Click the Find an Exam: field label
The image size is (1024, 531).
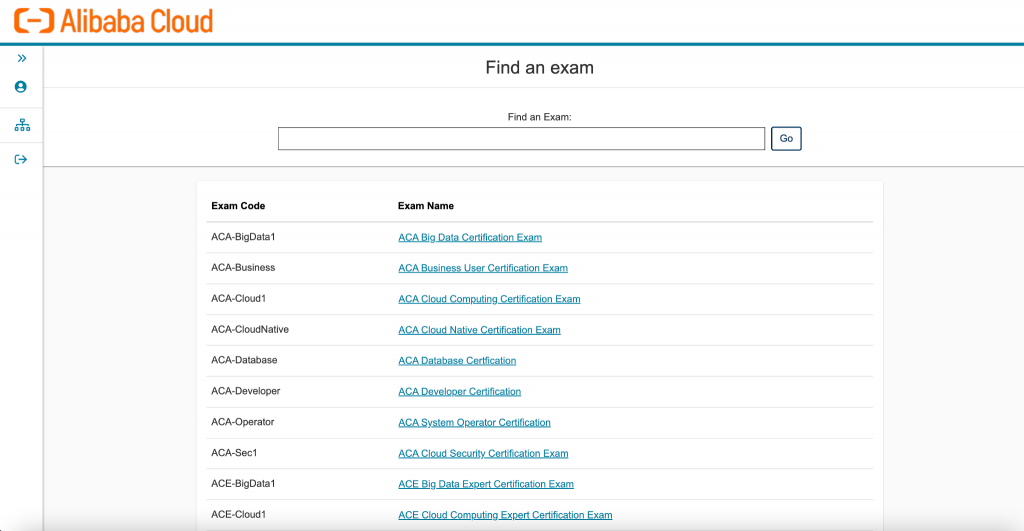[x=539, y=117]
